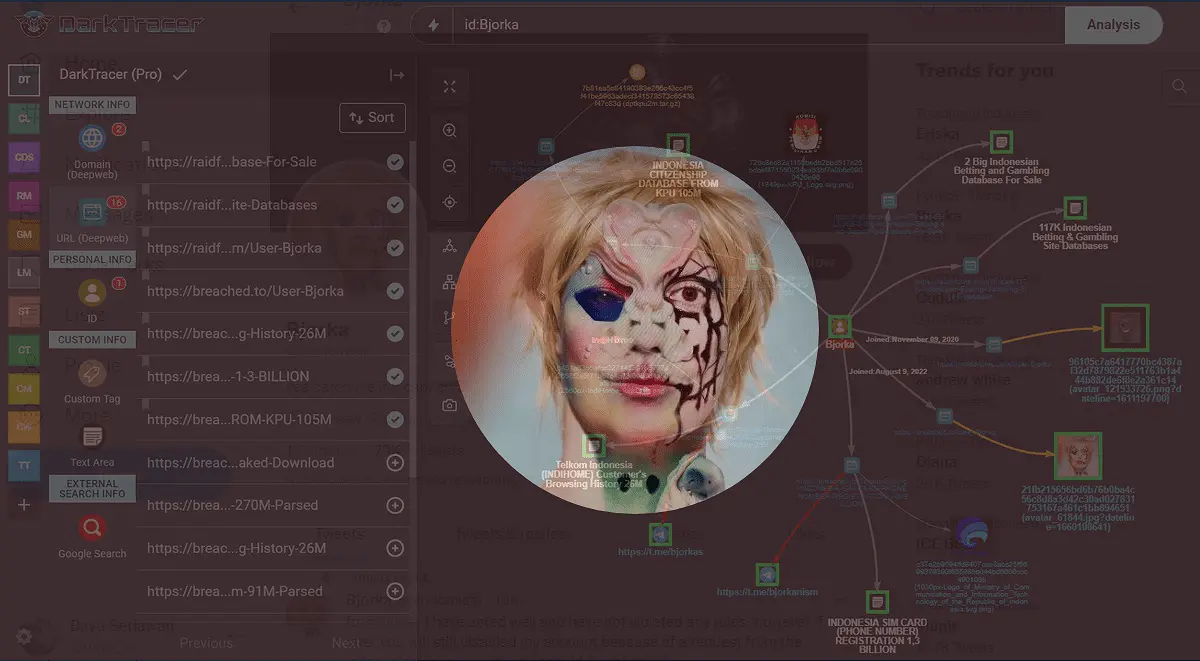Expand graph to fullscreen
The image size is (1200, 661).
click(x=450, y=87)
